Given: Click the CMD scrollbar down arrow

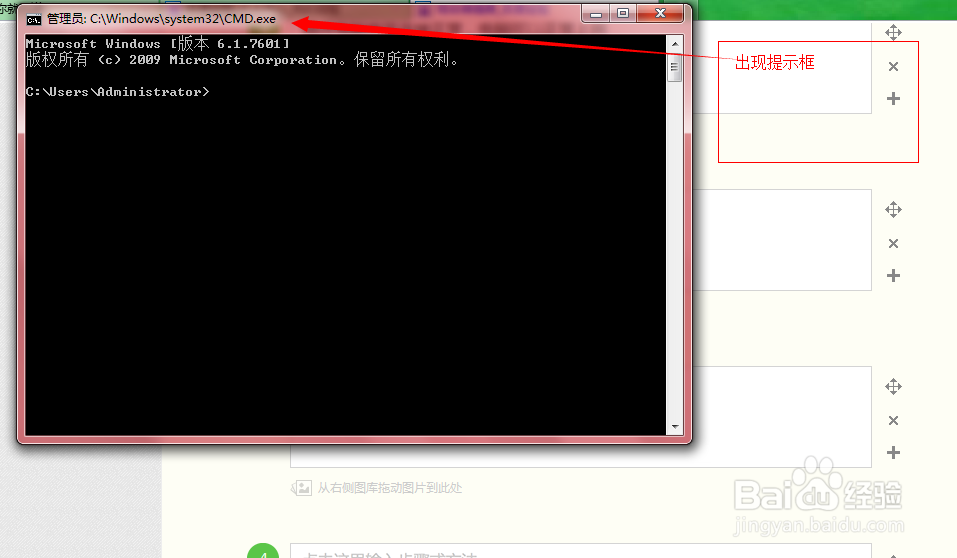Looking at the screenshot, I should tap(674, 427).
